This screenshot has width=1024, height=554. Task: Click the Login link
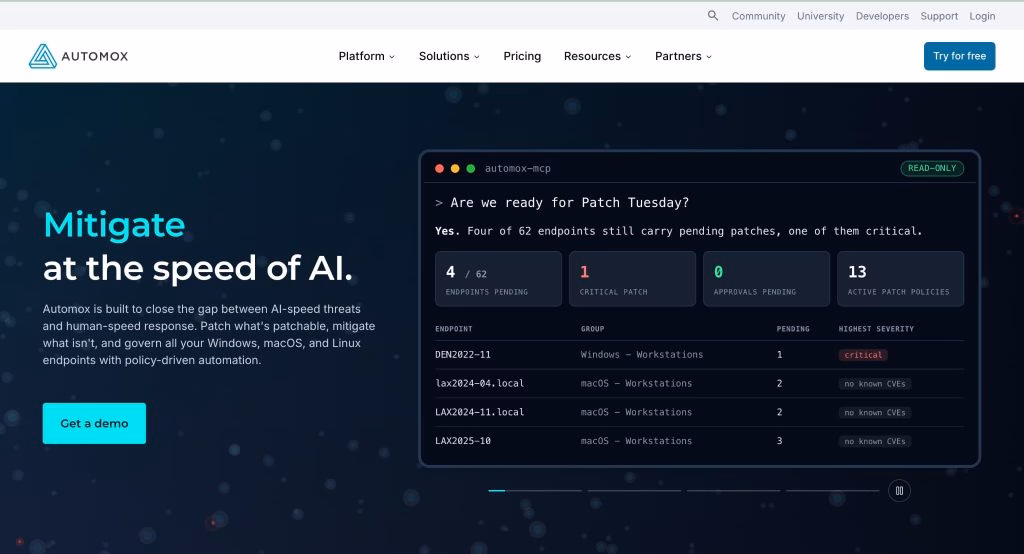pos(982,16)
